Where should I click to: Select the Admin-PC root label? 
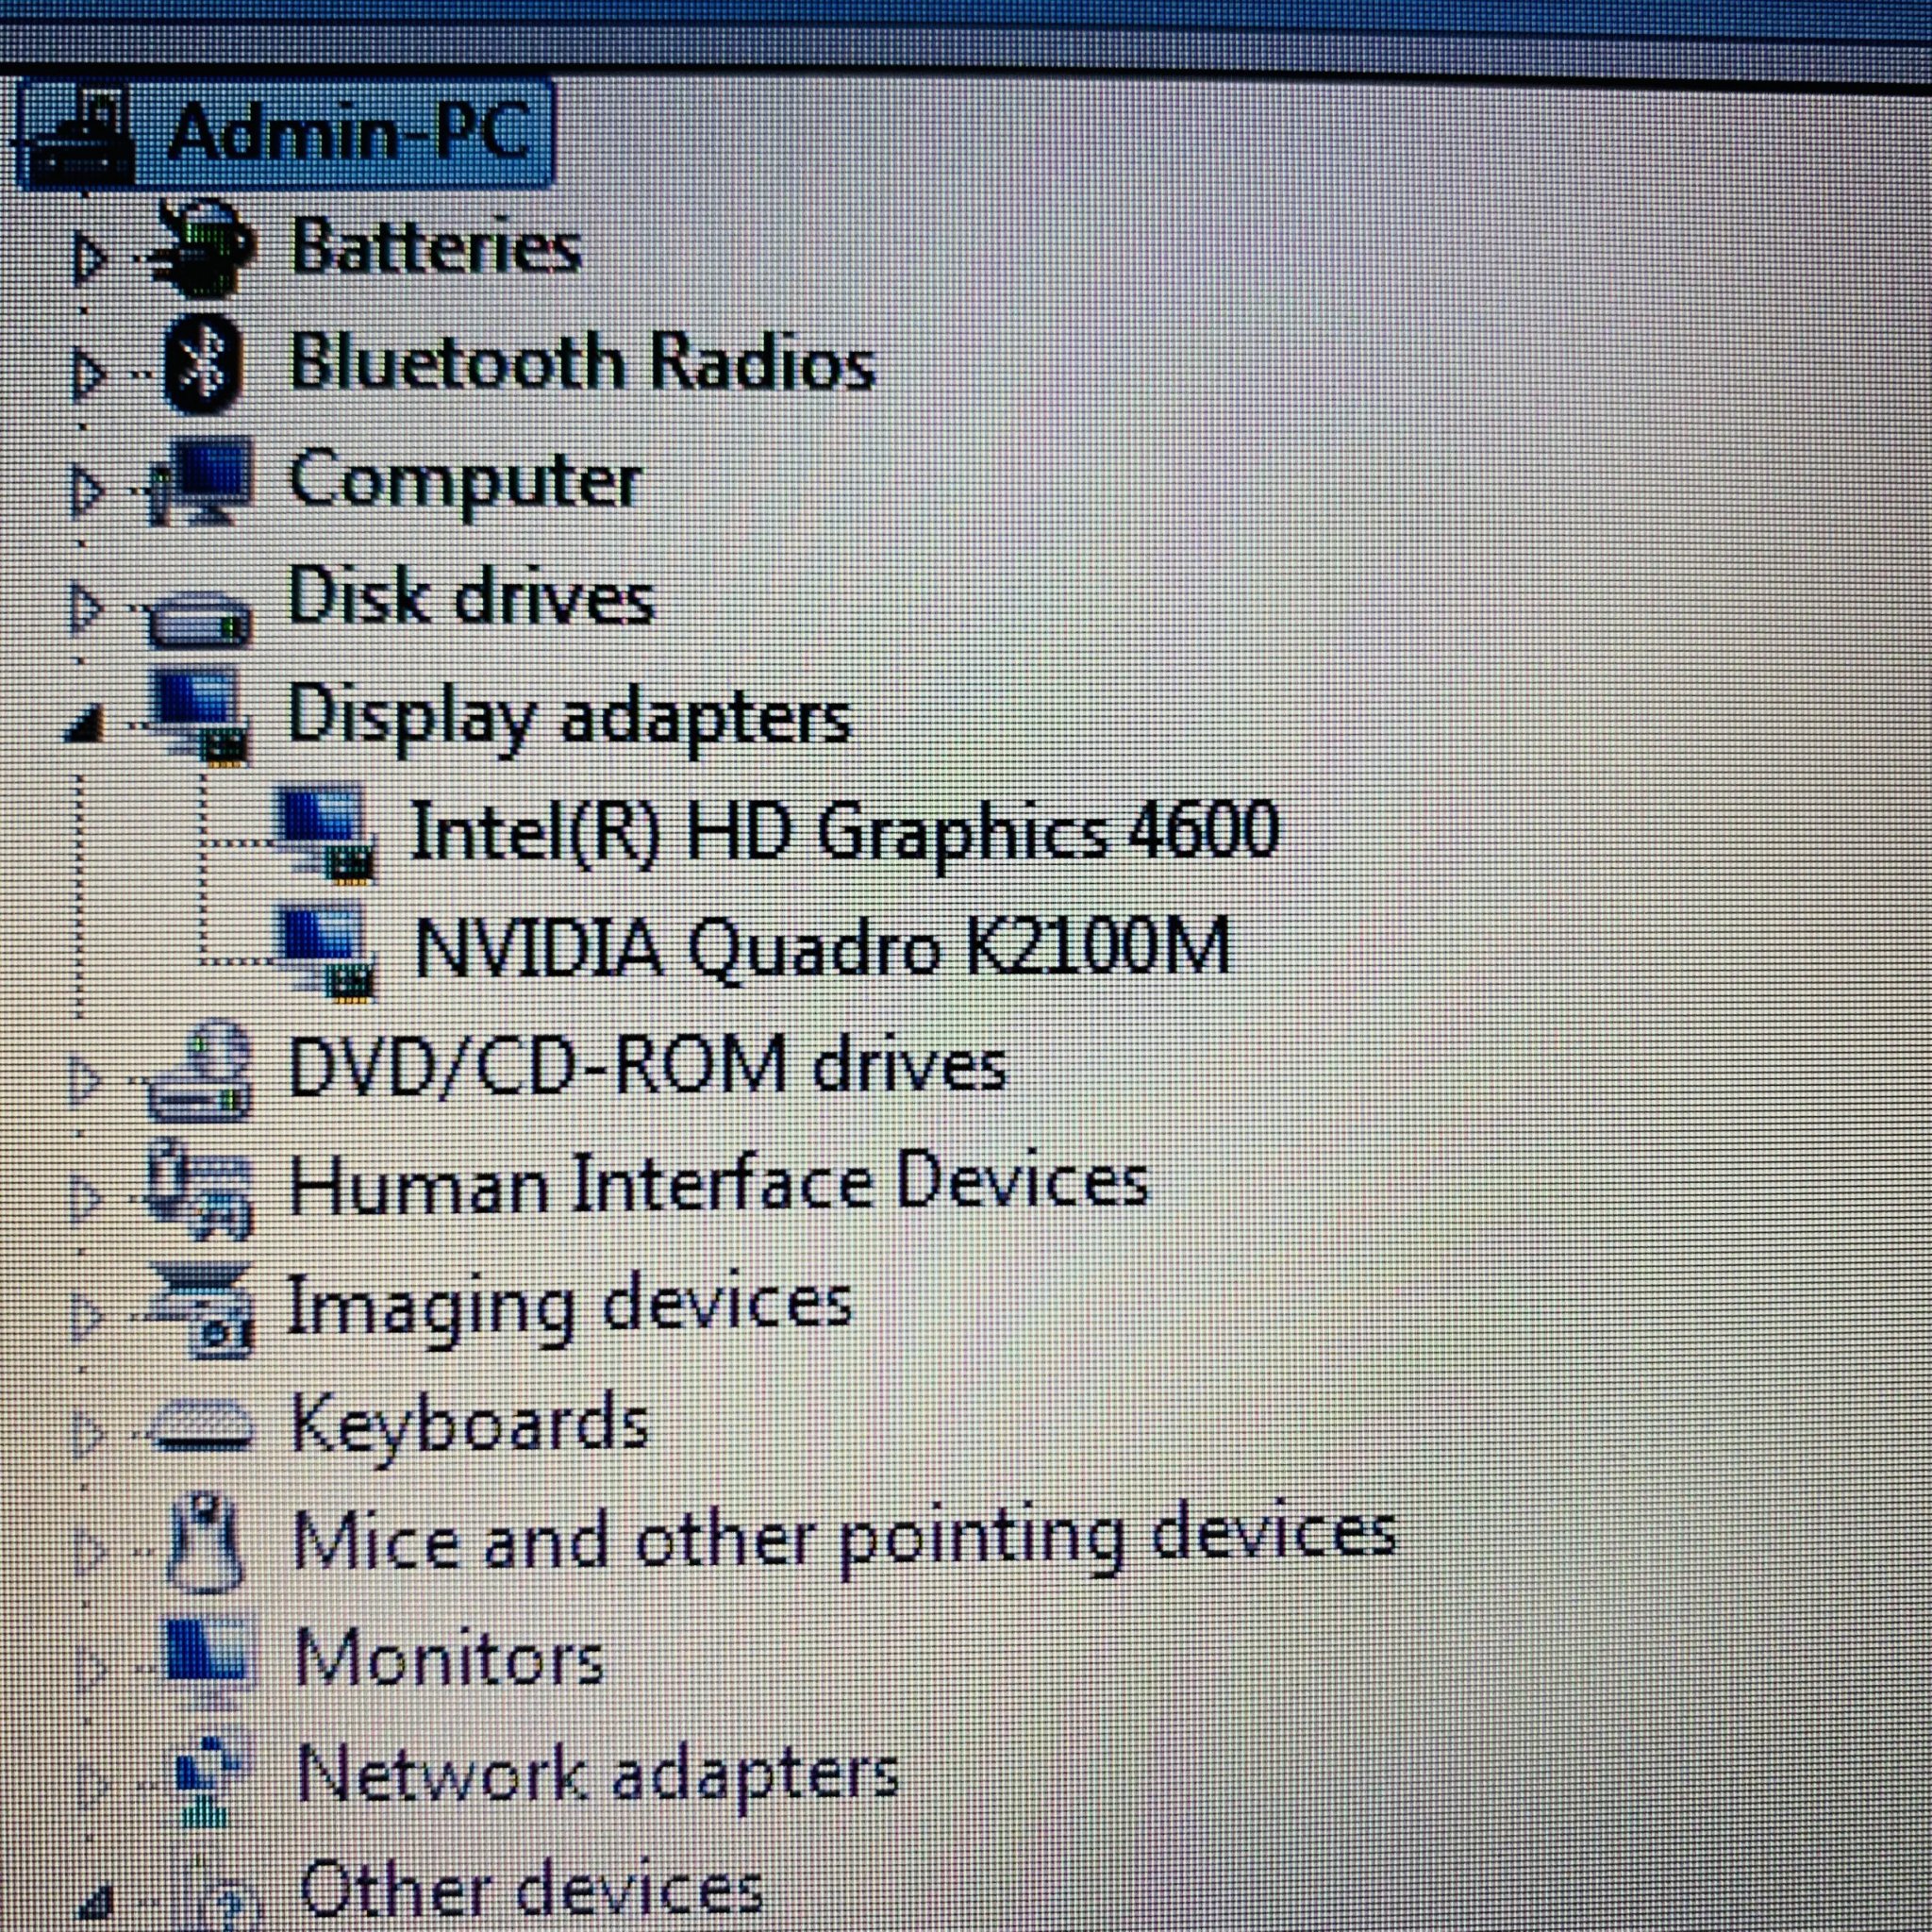tap(349, 134)
